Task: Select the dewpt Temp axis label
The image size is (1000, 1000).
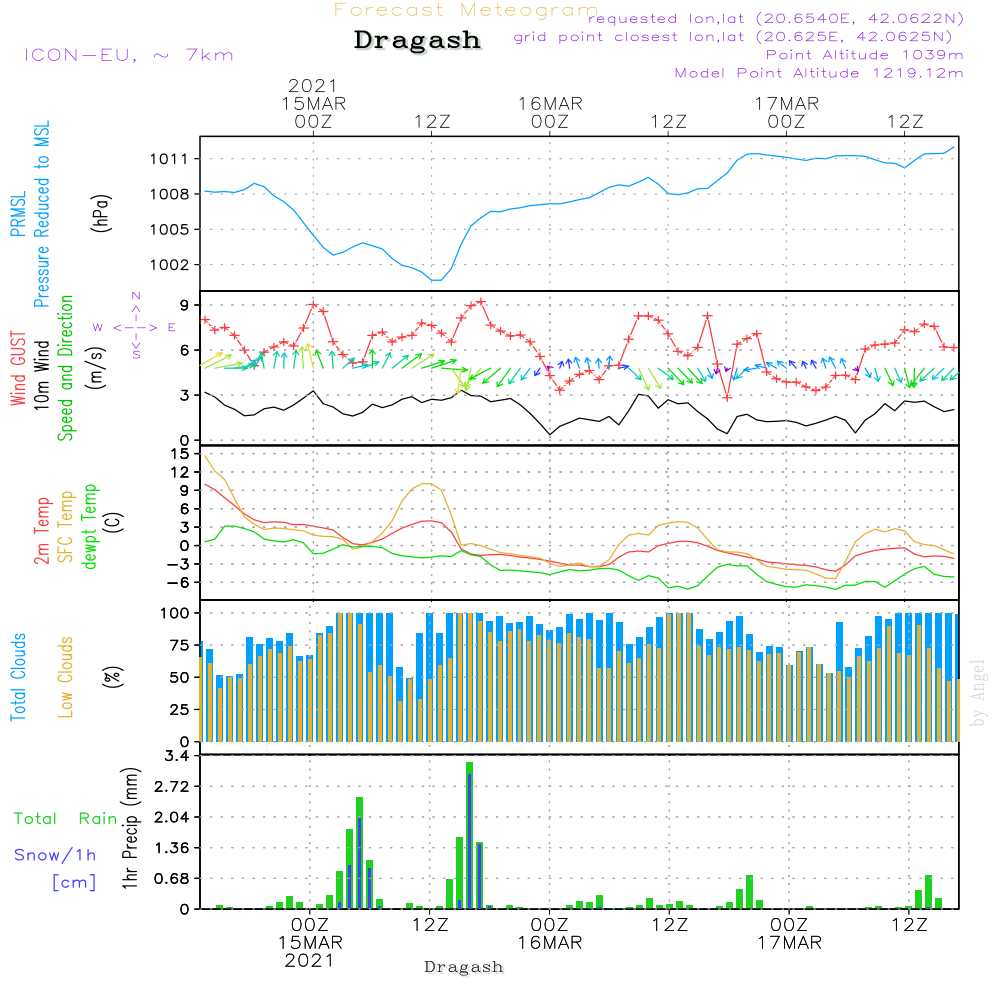Action: point(90,527)
